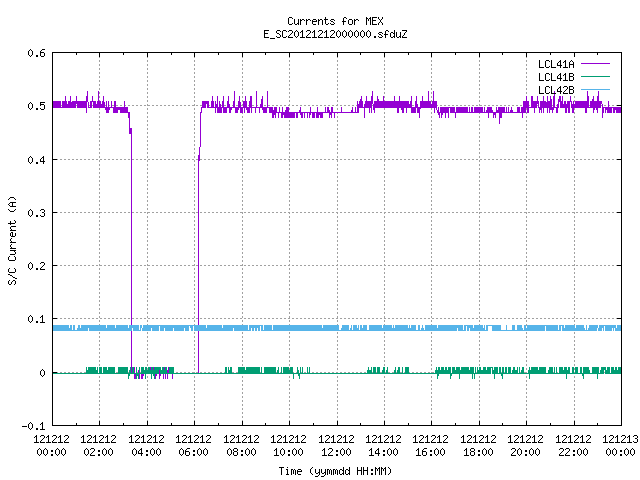
Task: Click the y-axis value 0.1
Action: point(36,319)
